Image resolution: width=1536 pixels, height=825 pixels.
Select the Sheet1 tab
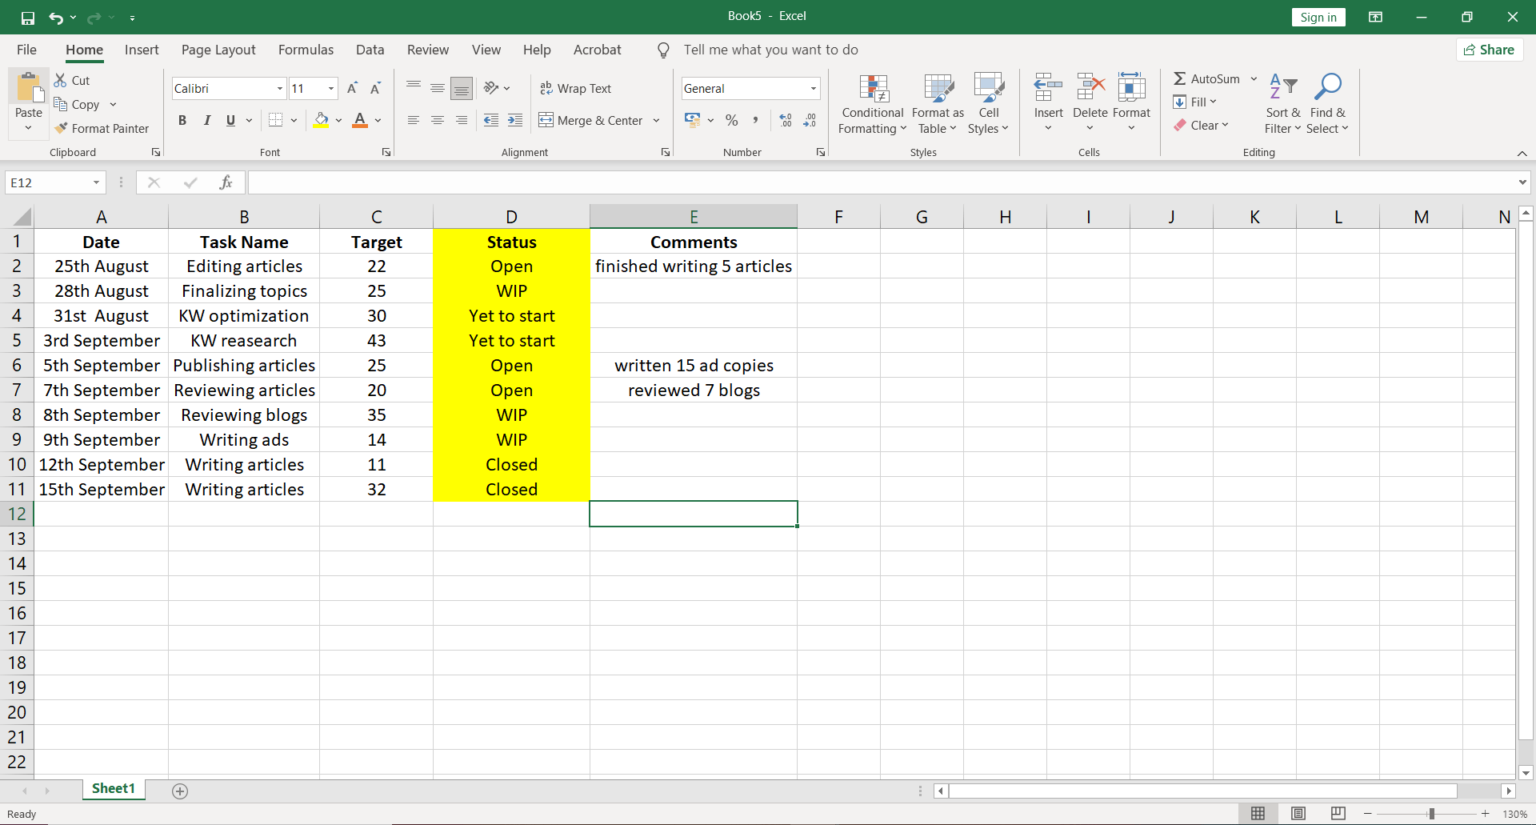point(113,788)
